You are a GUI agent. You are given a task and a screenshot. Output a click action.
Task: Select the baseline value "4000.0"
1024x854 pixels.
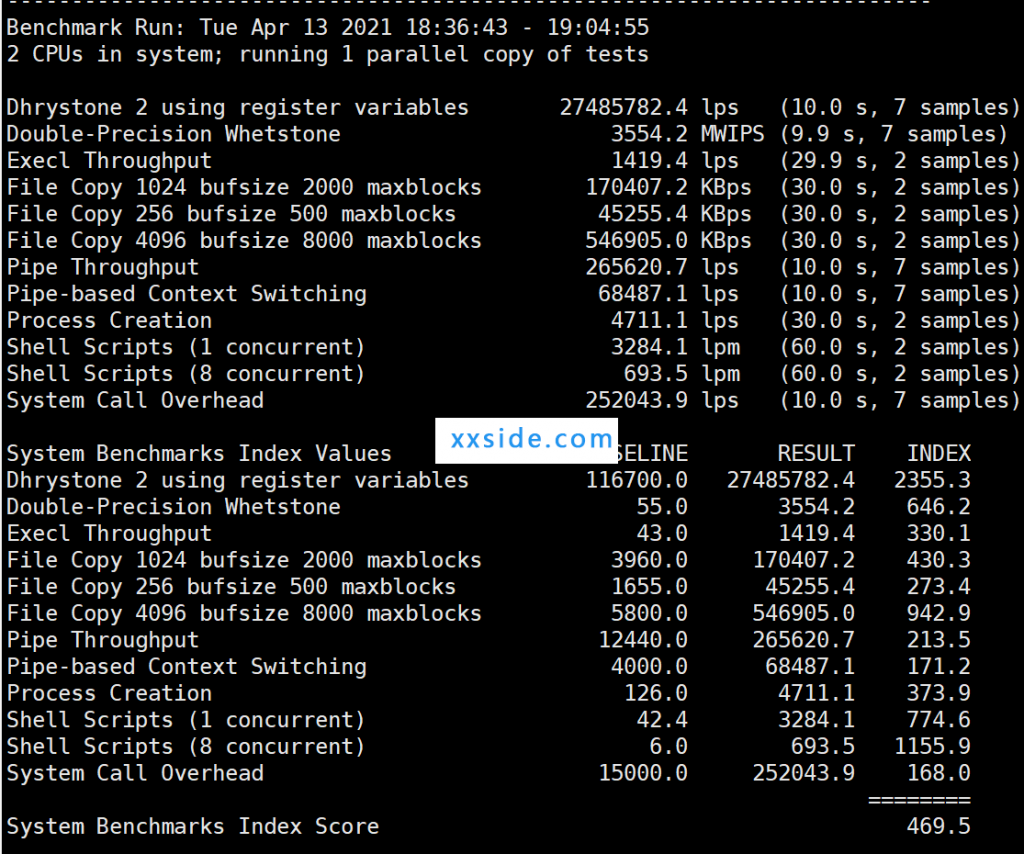pos(650,667)
